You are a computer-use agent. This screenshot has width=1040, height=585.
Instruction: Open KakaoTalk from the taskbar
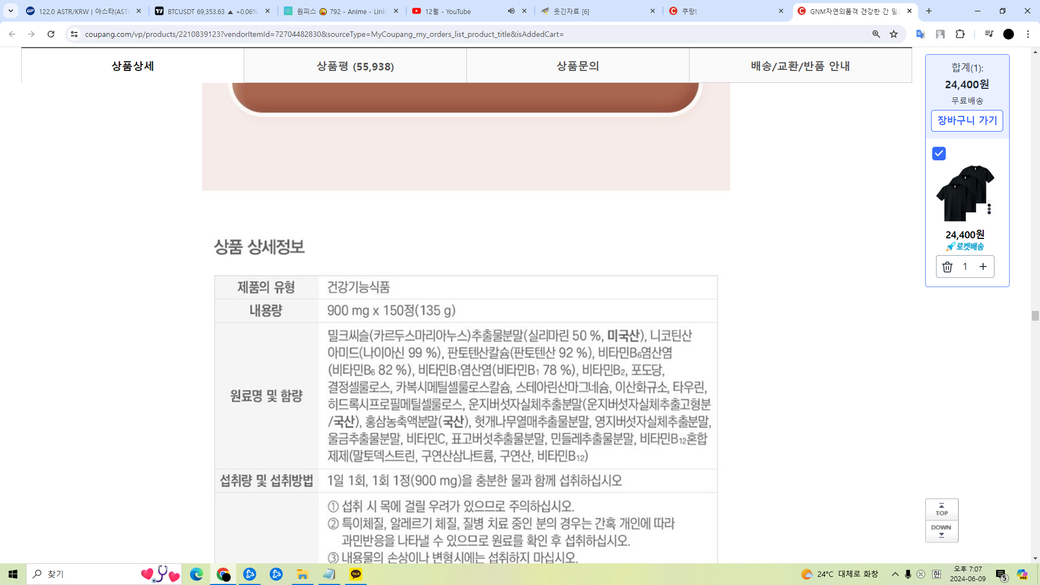coord(355,574)
